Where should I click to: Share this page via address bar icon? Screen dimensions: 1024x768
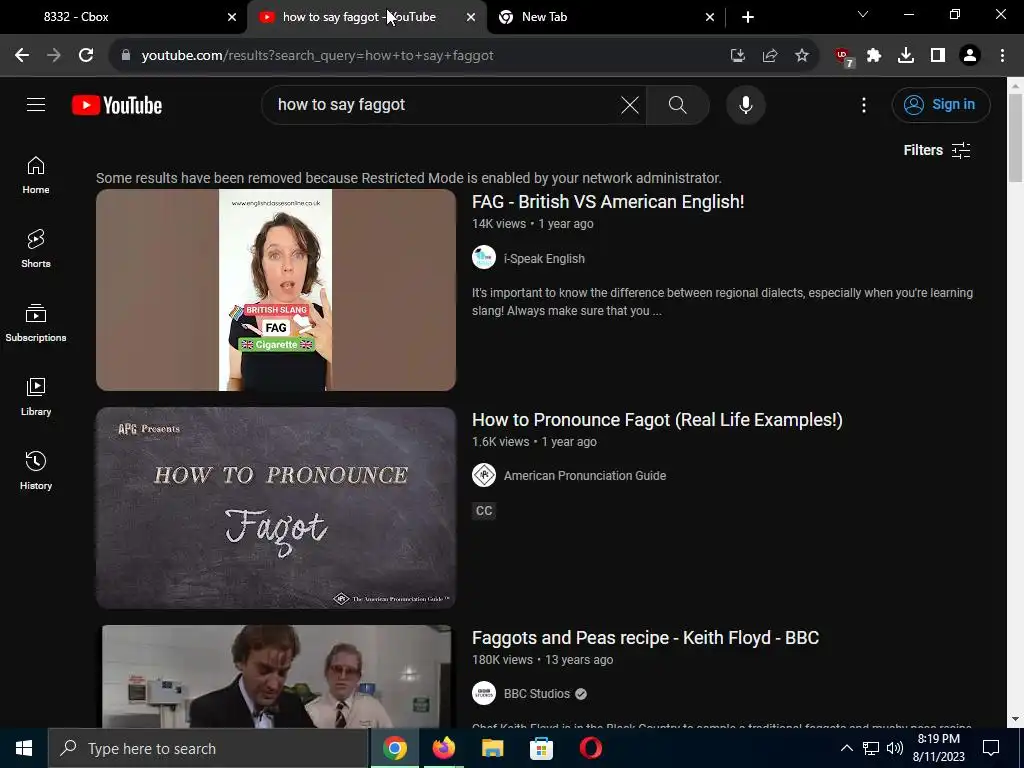pyautogui.click(x=770, y=56)
